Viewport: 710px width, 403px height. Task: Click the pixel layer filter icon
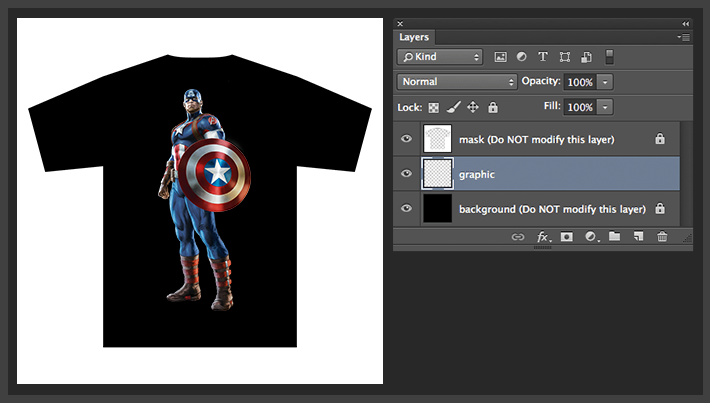pyautogui.click(x=501, y=57)
